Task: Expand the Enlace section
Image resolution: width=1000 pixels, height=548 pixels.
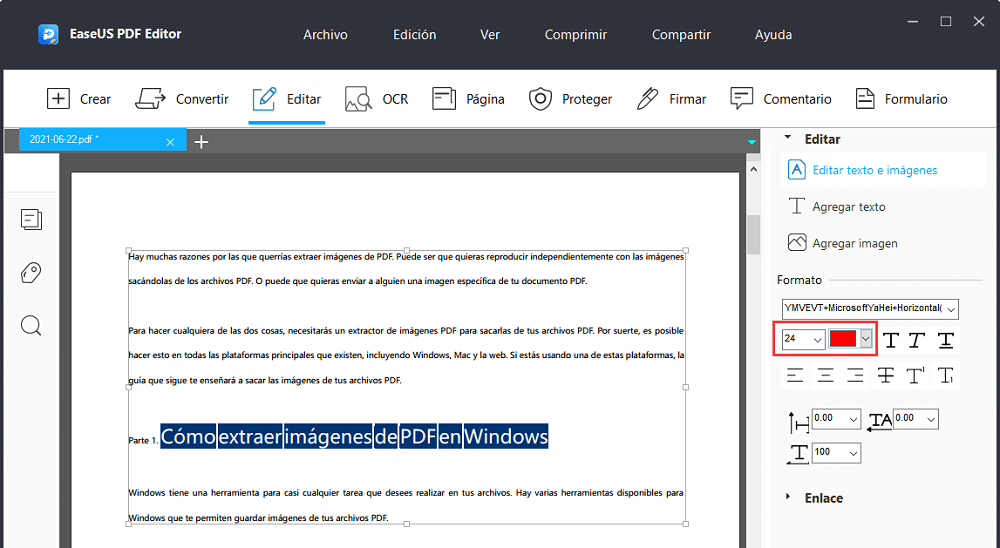Action: tap(788, 497)
